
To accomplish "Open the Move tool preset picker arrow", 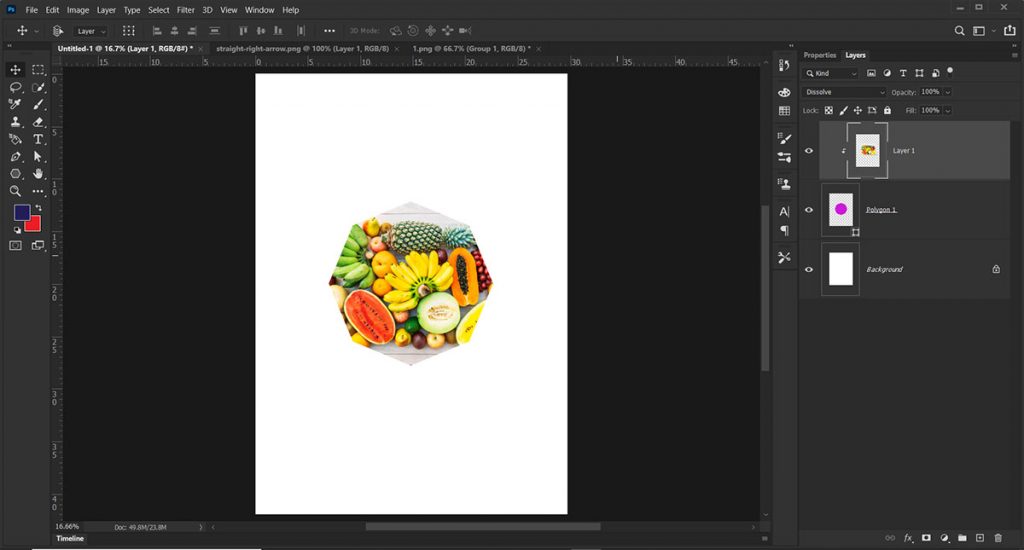I will coord(36,31).
